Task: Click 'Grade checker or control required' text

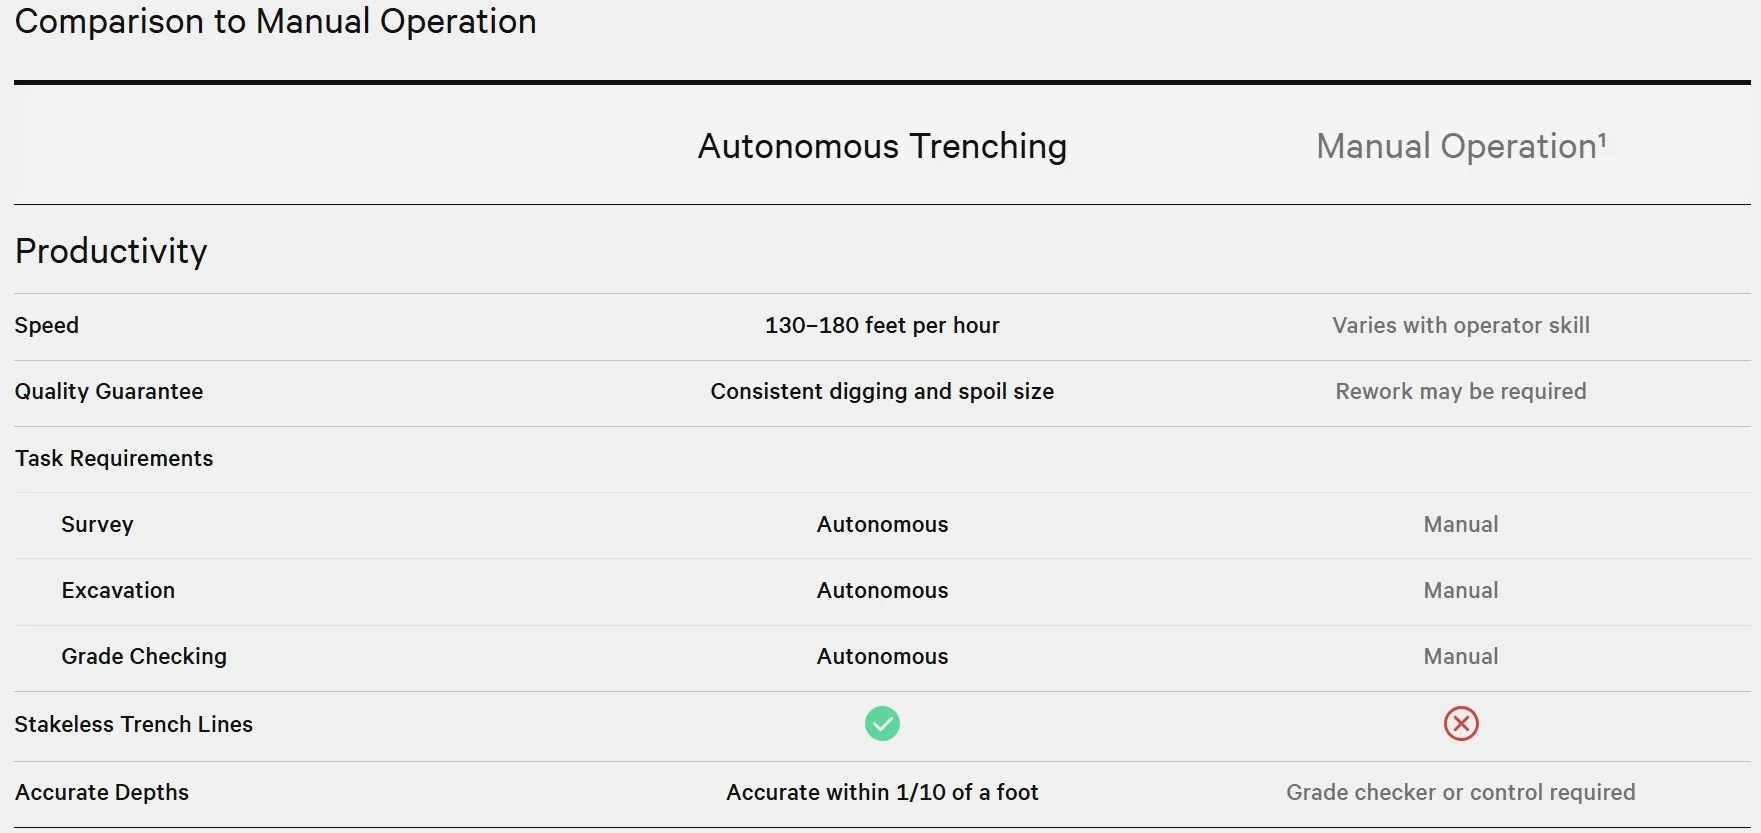Action: 1461,792
